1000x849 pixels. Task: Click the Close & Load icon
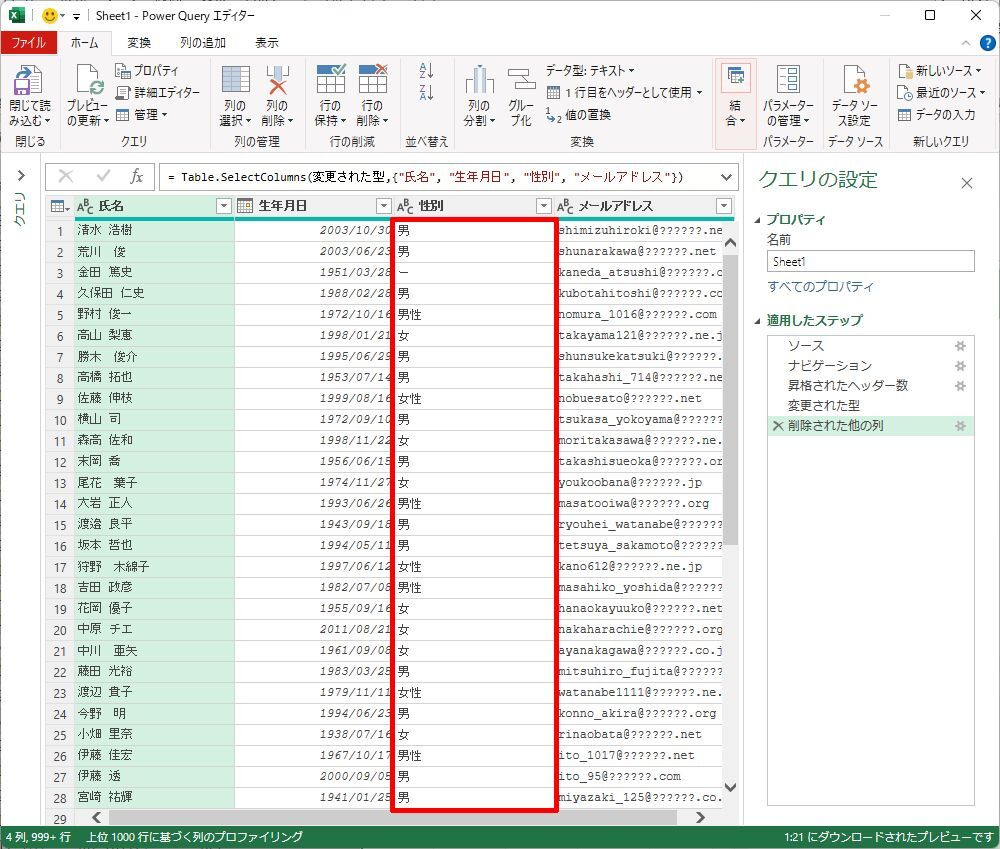point(29,82)
